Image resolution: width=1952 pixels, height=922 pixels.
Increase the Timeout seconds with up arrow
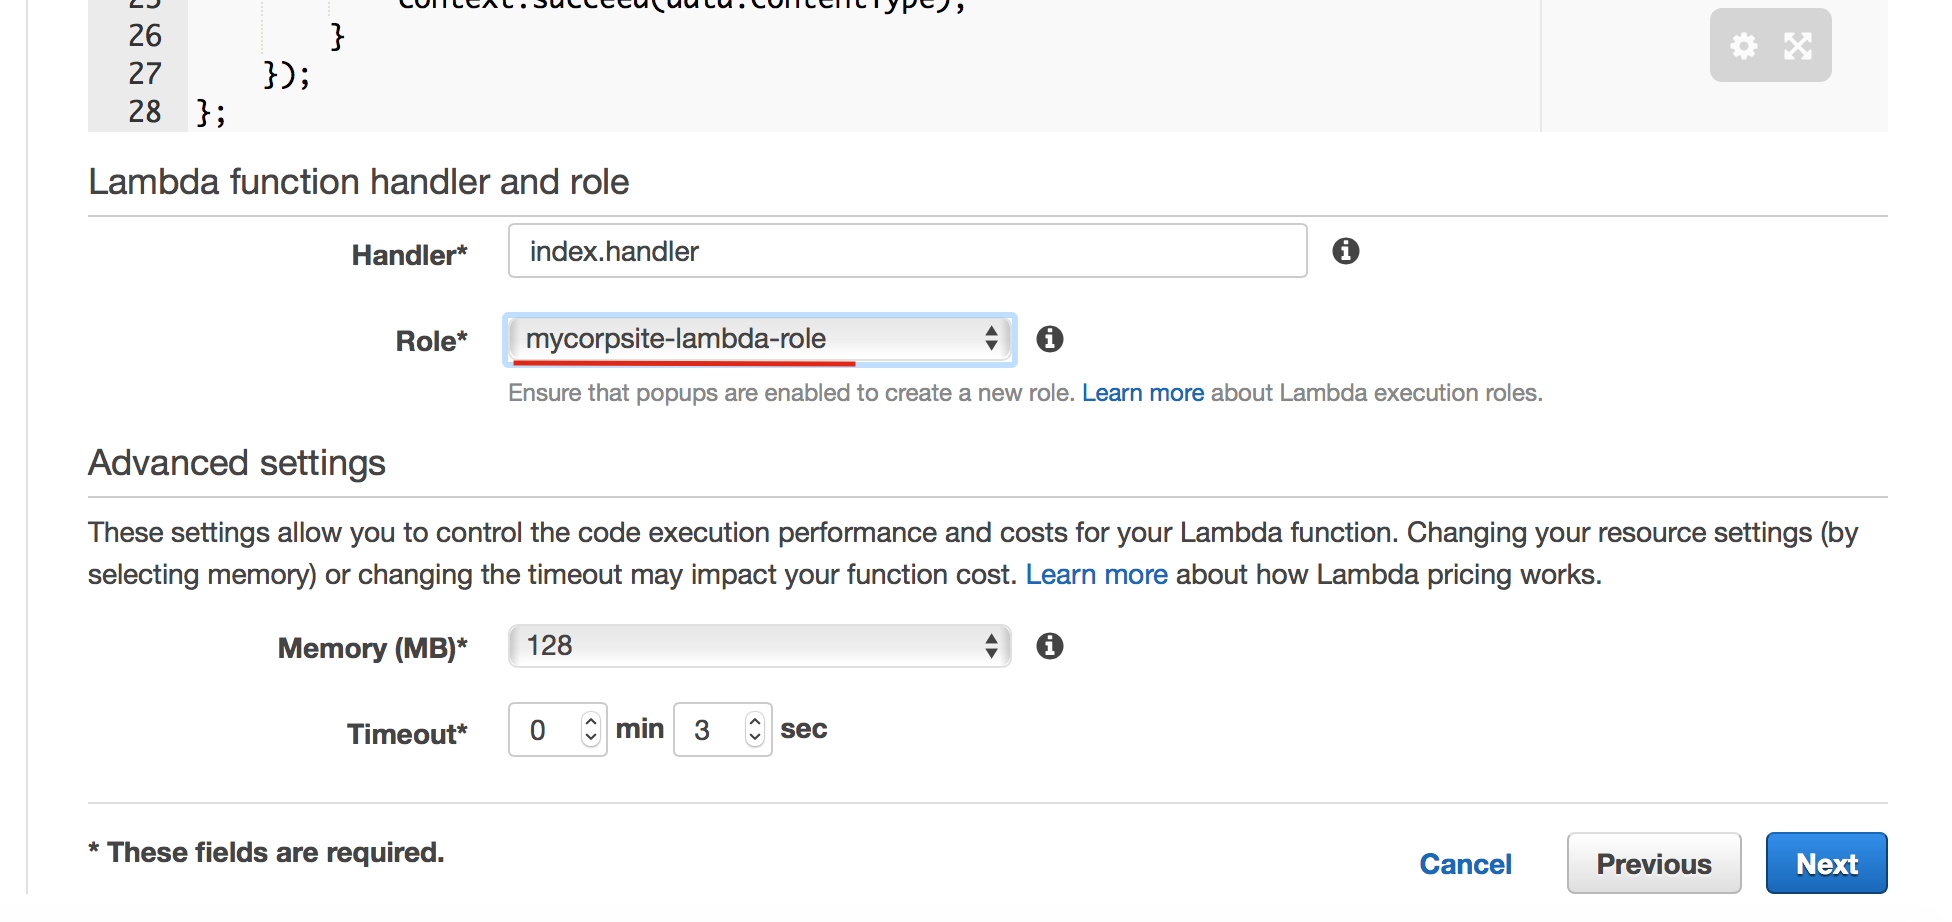pyautogui.click(x=755, y=720)
